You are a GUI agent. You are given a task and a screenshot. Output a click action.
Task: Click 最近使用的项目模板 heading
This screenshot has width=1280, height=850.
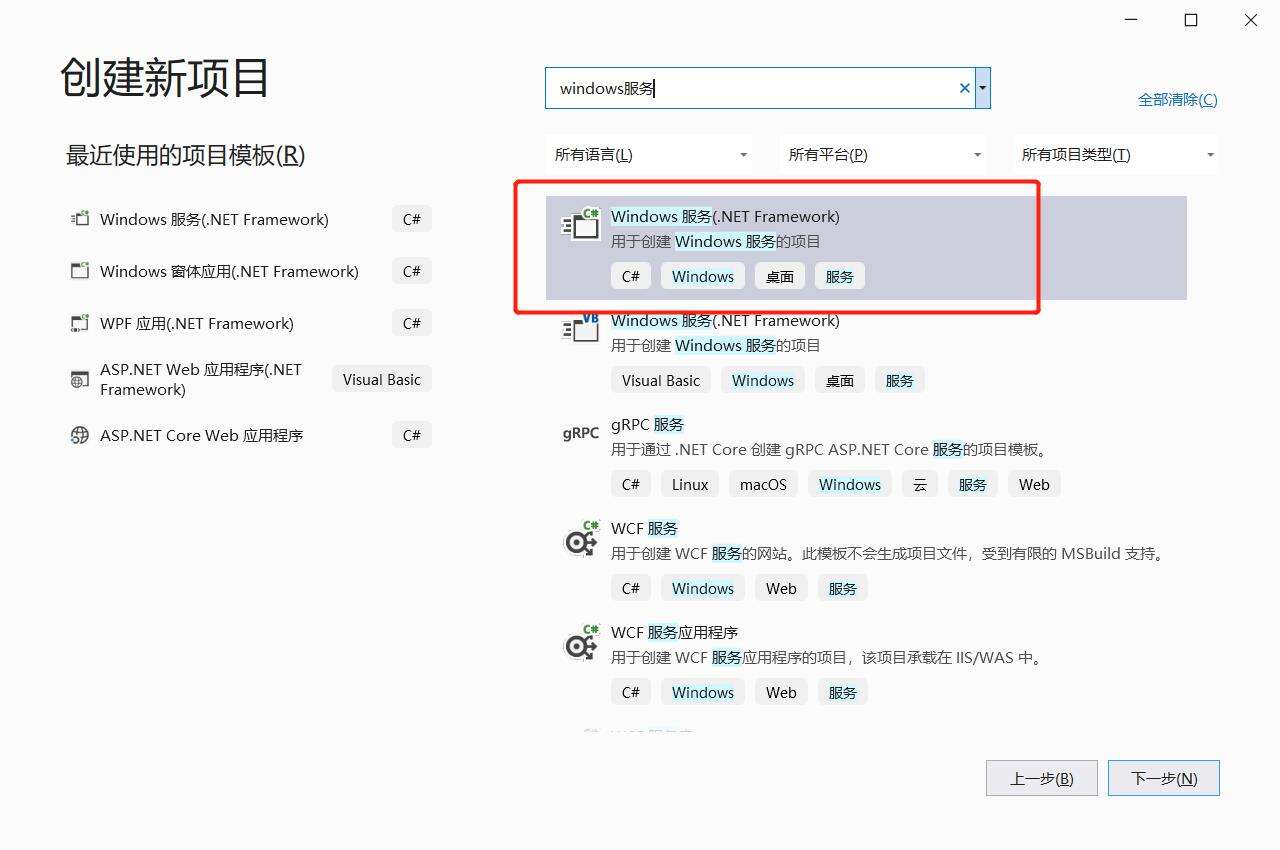pyautogui.click(x=185, y=155)
